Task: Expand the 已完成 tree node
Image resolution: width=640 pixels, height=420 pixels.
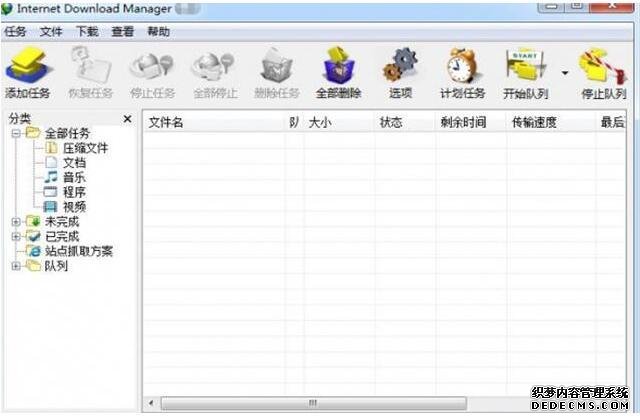Action: click(16, 237)
